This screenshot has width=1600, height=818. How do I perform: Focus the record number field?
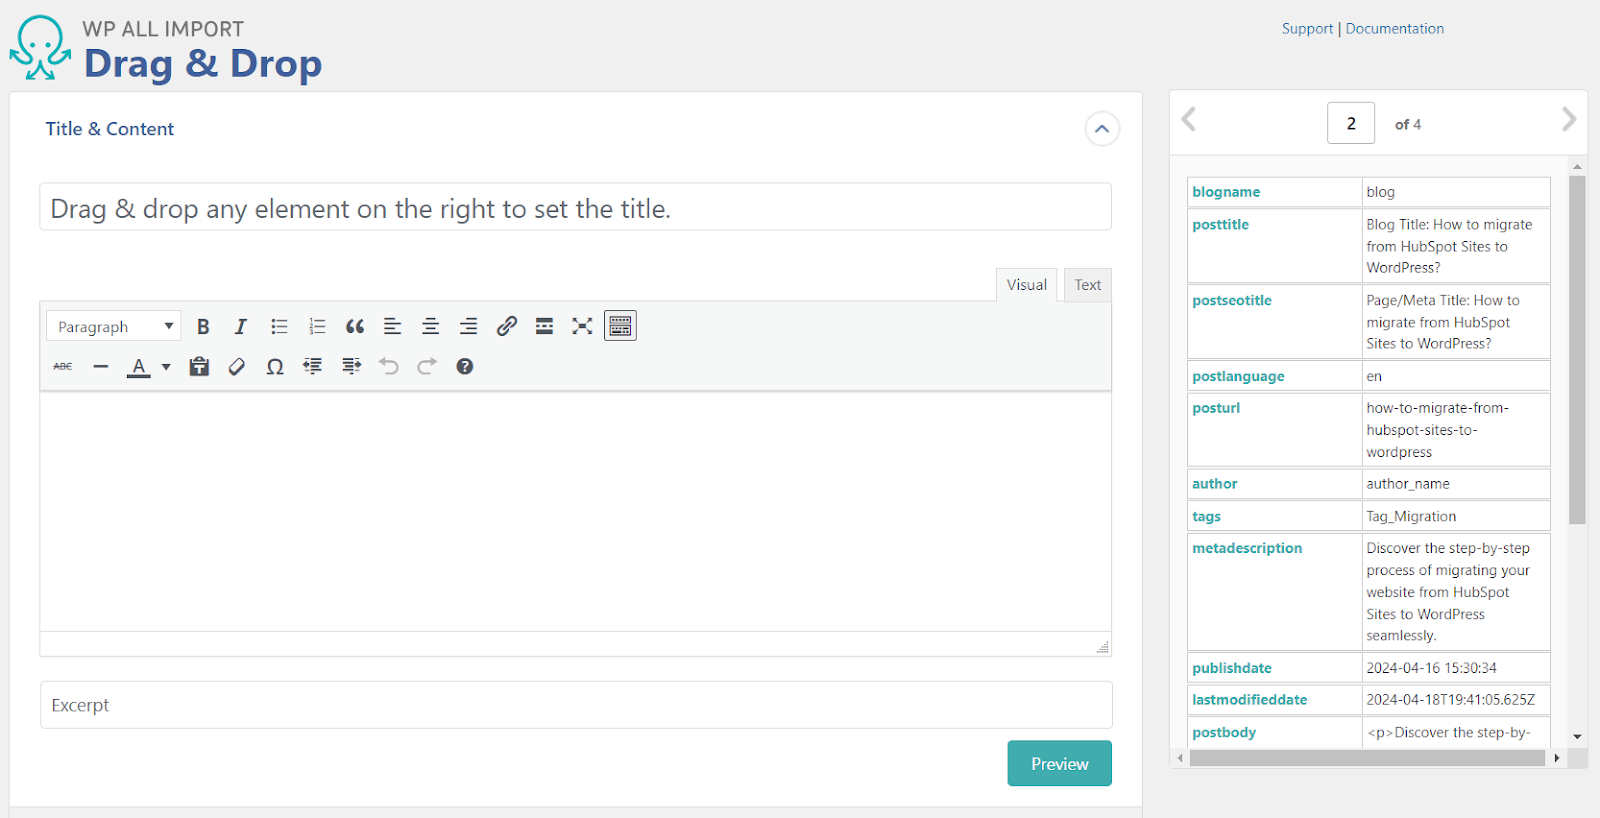pyautogui.click(x=1351, y=123)
